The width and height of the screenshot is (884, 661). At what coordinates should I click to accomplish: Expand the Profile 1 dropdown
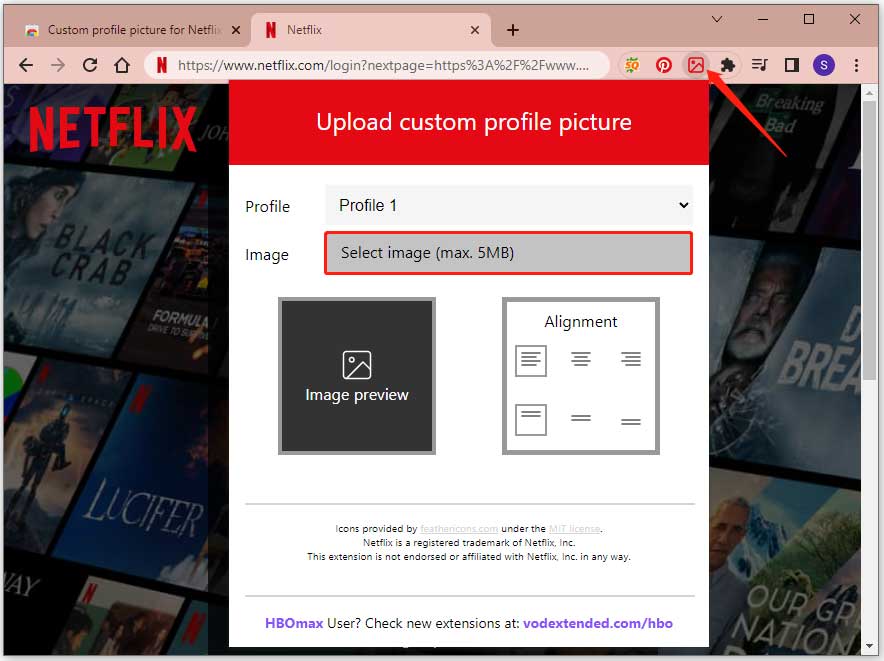coord(509,205)
